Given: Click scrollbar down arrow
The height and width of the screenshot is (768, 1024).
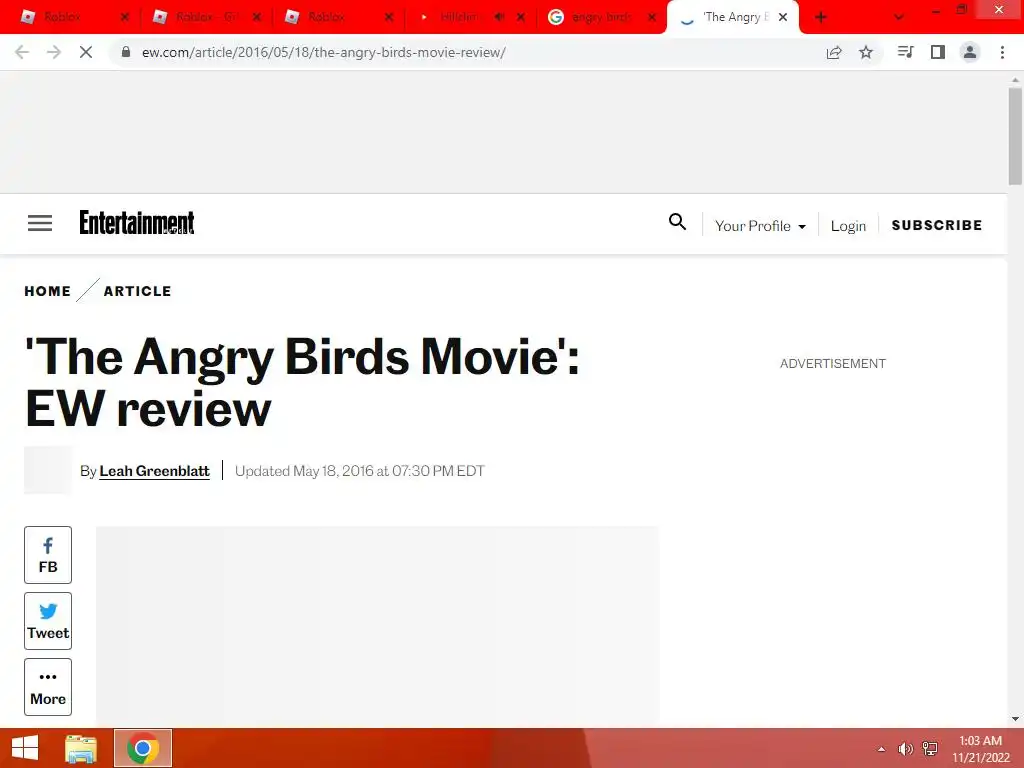Looking at the screenshot, I should click(x=1015, y=719).
